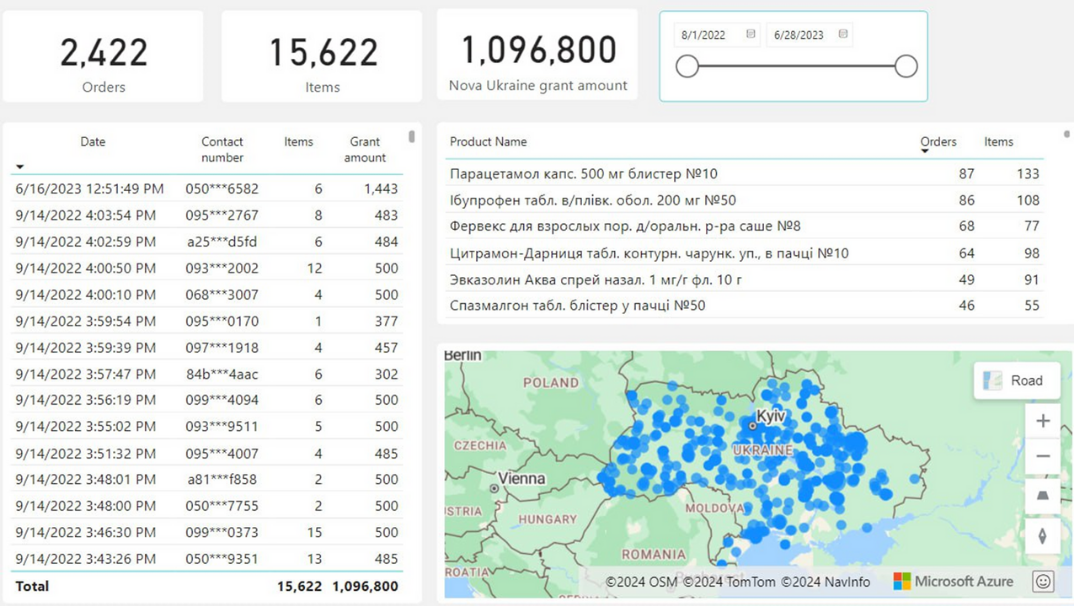Select the 15,622 Items card
Image resolution: width=1076 pixels, height=608 pixels.
pos(322,56)
